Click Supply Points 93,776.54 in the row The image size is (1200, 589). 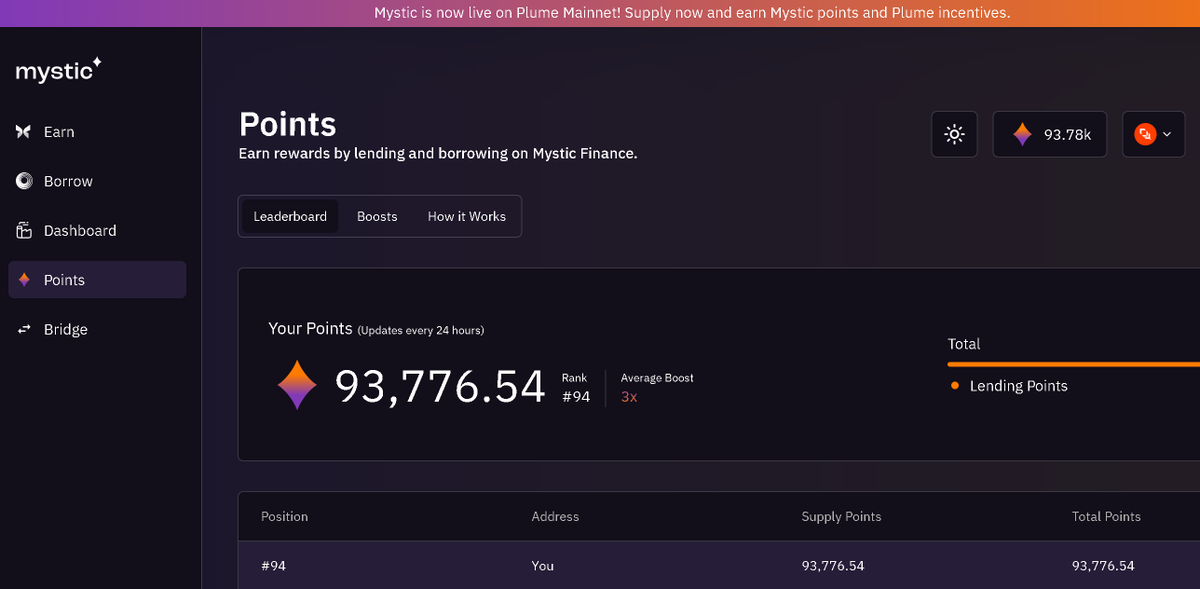(833, 566)
